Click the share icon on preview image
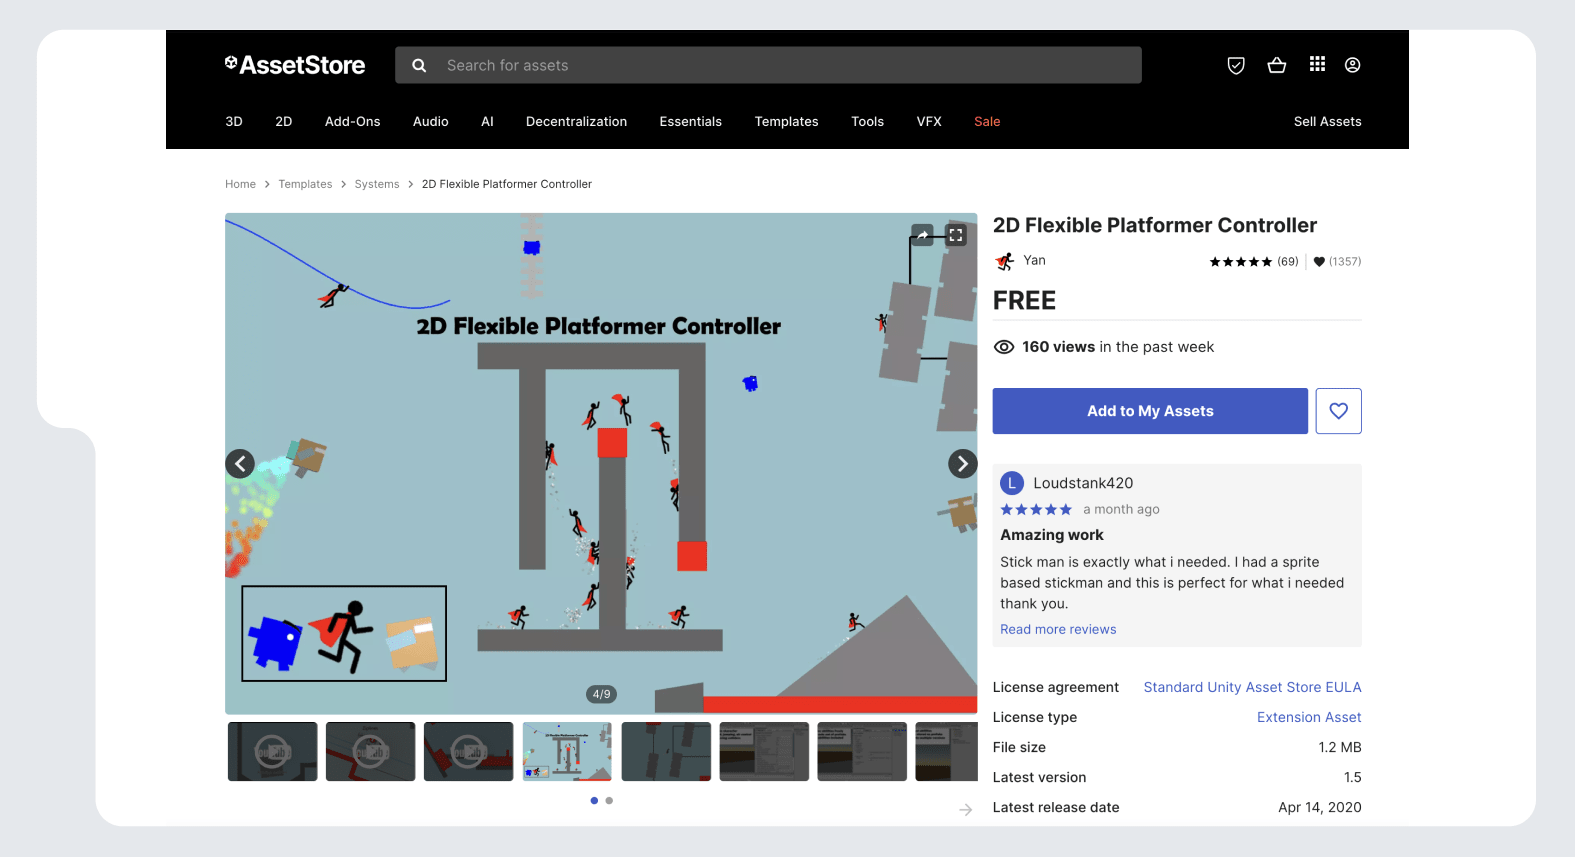 pyautogui.click(x=922, y=235)
